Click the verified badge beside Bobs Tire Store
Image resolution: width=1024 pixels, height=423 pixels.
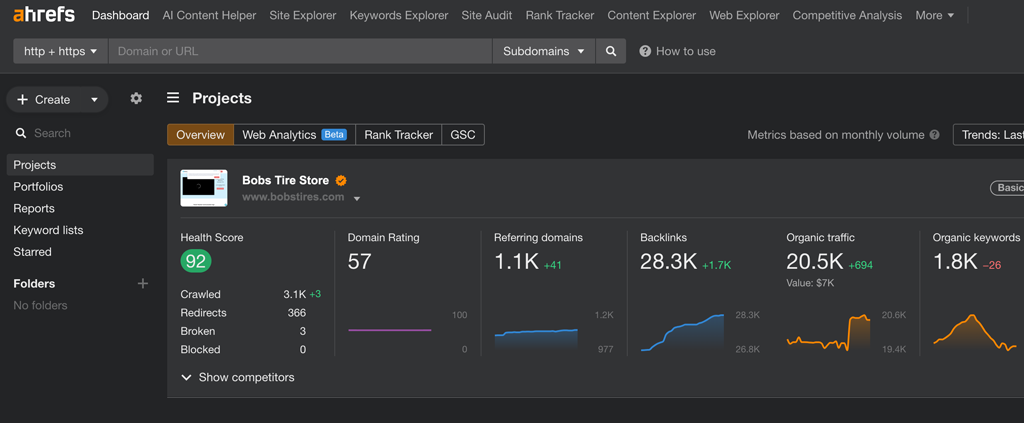tap(341, 181)
